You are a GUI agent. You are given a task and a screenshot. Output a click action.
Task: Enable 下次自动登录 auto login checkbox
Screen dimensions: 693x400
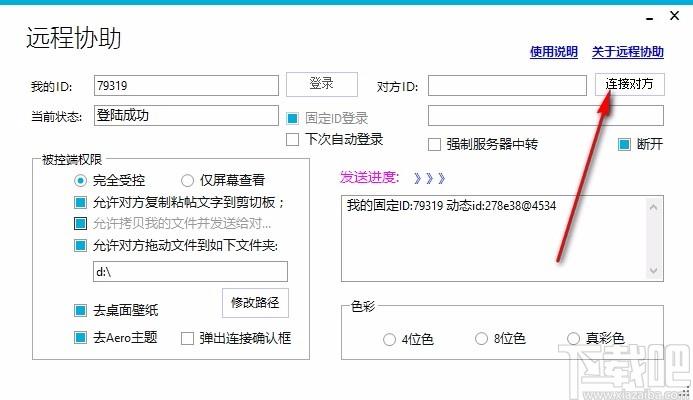pos(293,140)
